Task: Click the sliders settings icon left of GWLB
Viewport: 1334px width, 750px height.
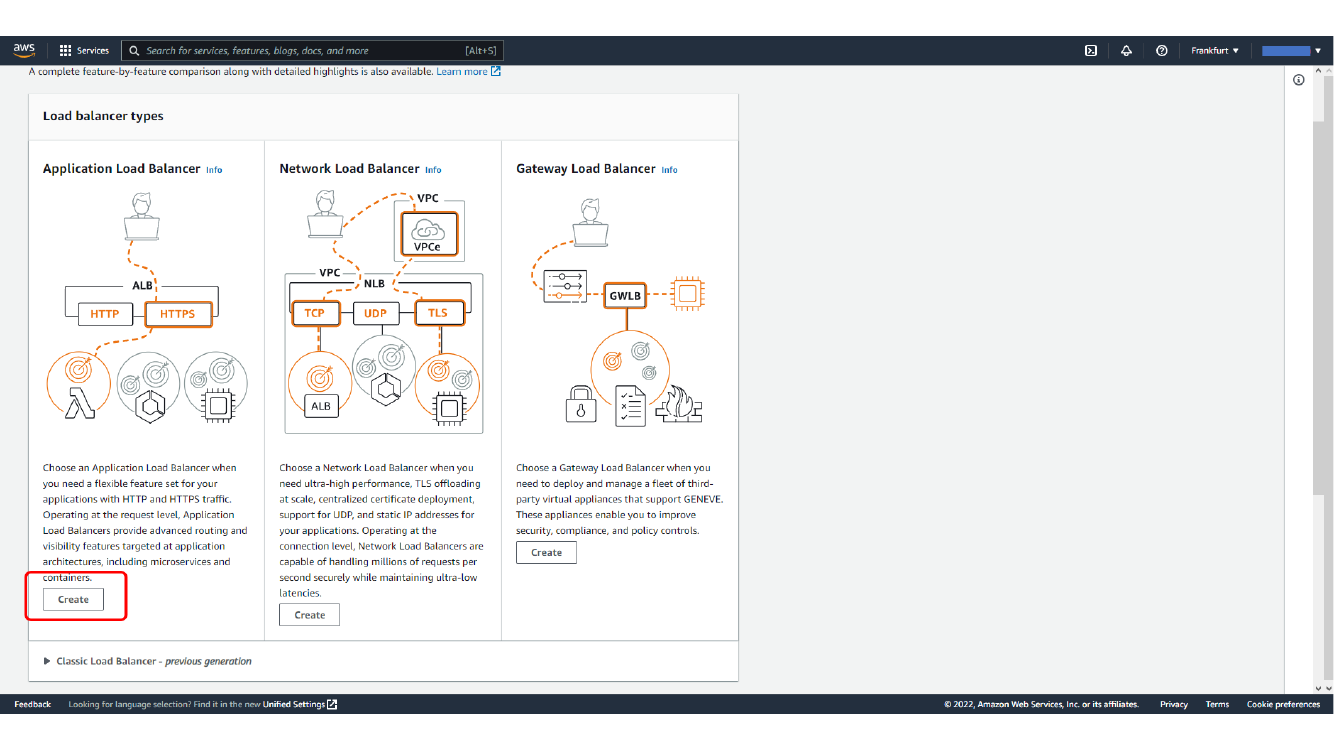Action: pos(564,286)
